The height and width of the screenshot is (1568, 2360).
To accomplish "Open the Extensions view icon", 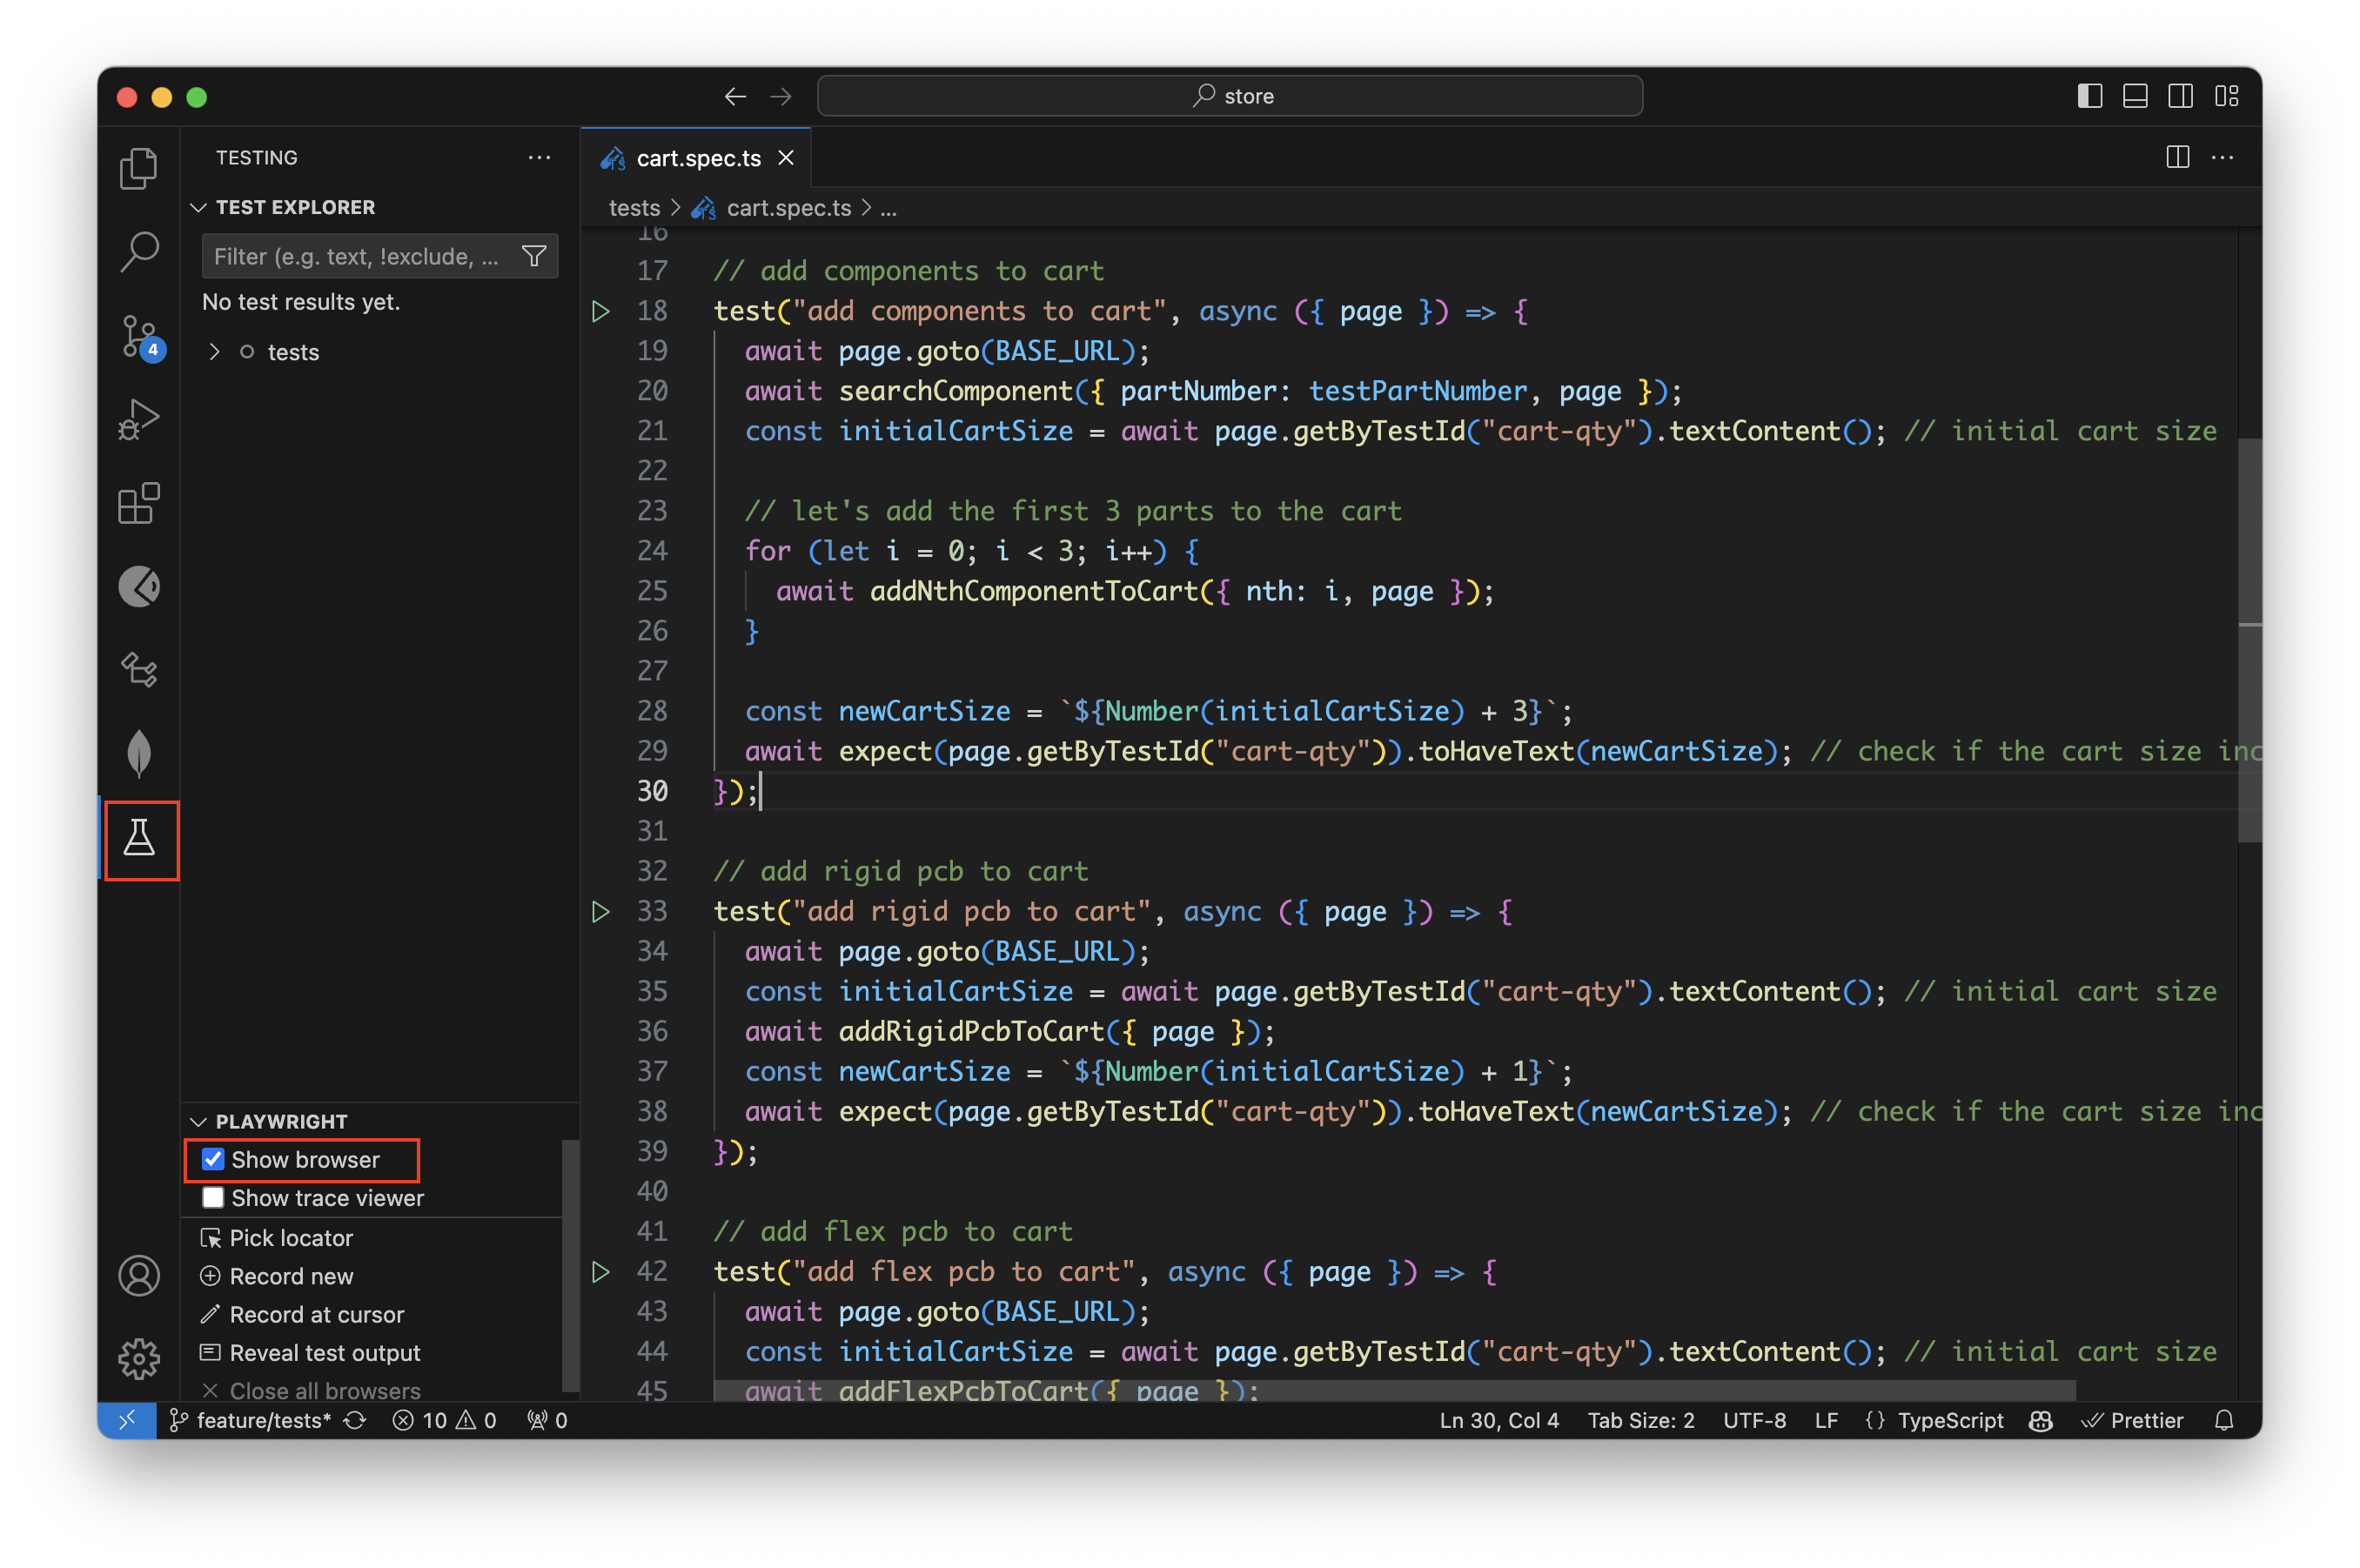I will tap(138, 503).
